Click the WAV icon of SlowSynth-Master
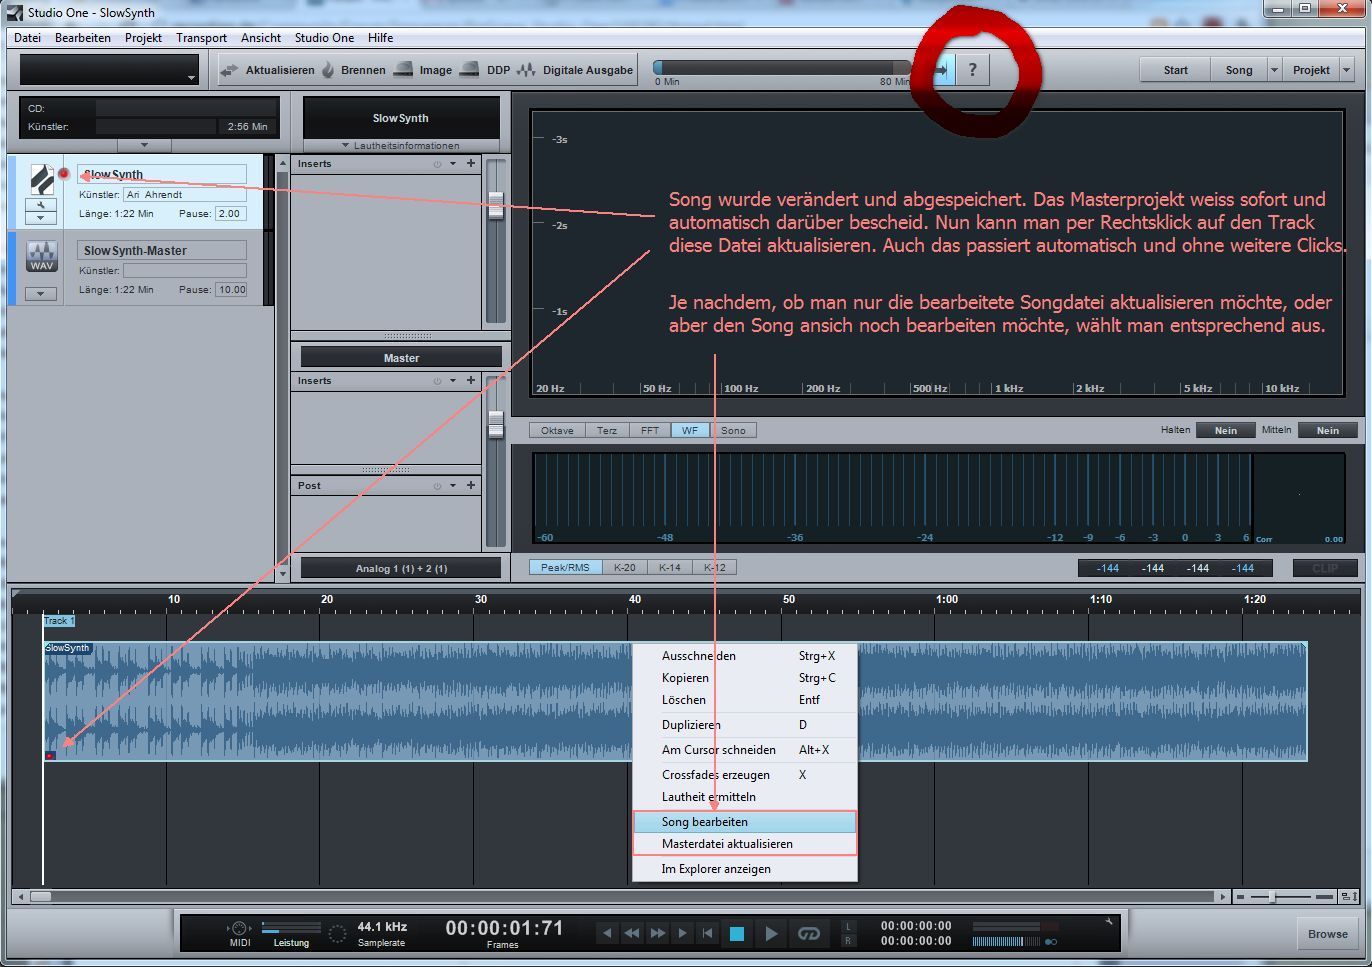This screenshot has width=1372, height=967. [41, 256]
